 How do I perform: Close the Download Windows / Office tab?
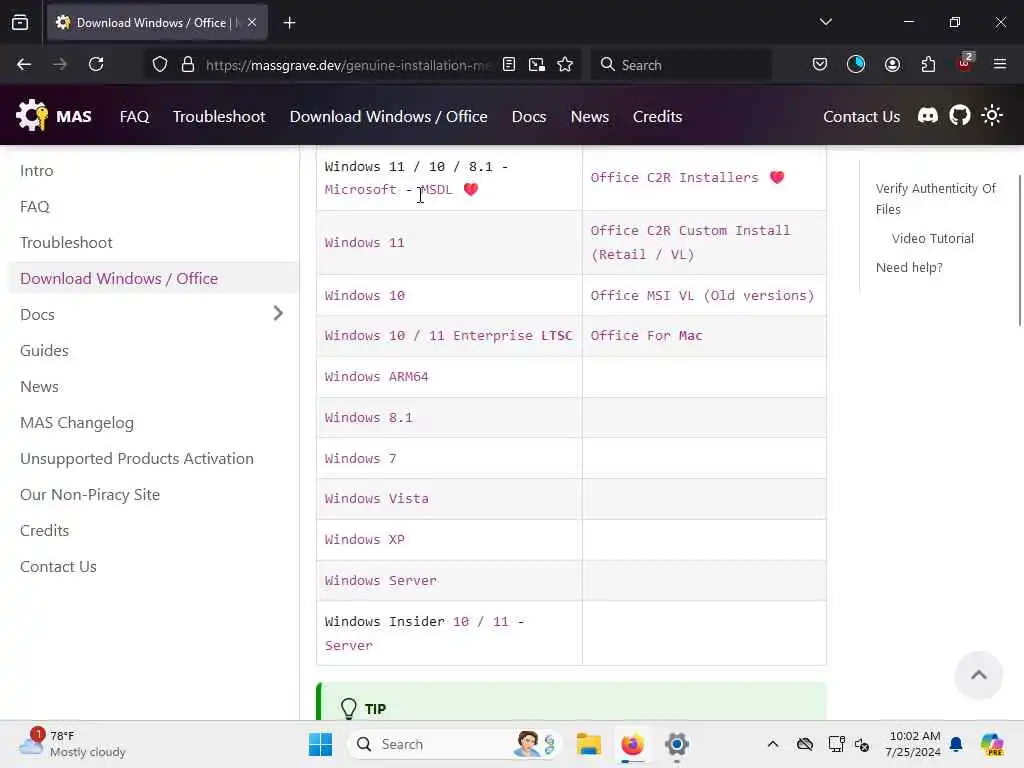(x=252, y=22)
